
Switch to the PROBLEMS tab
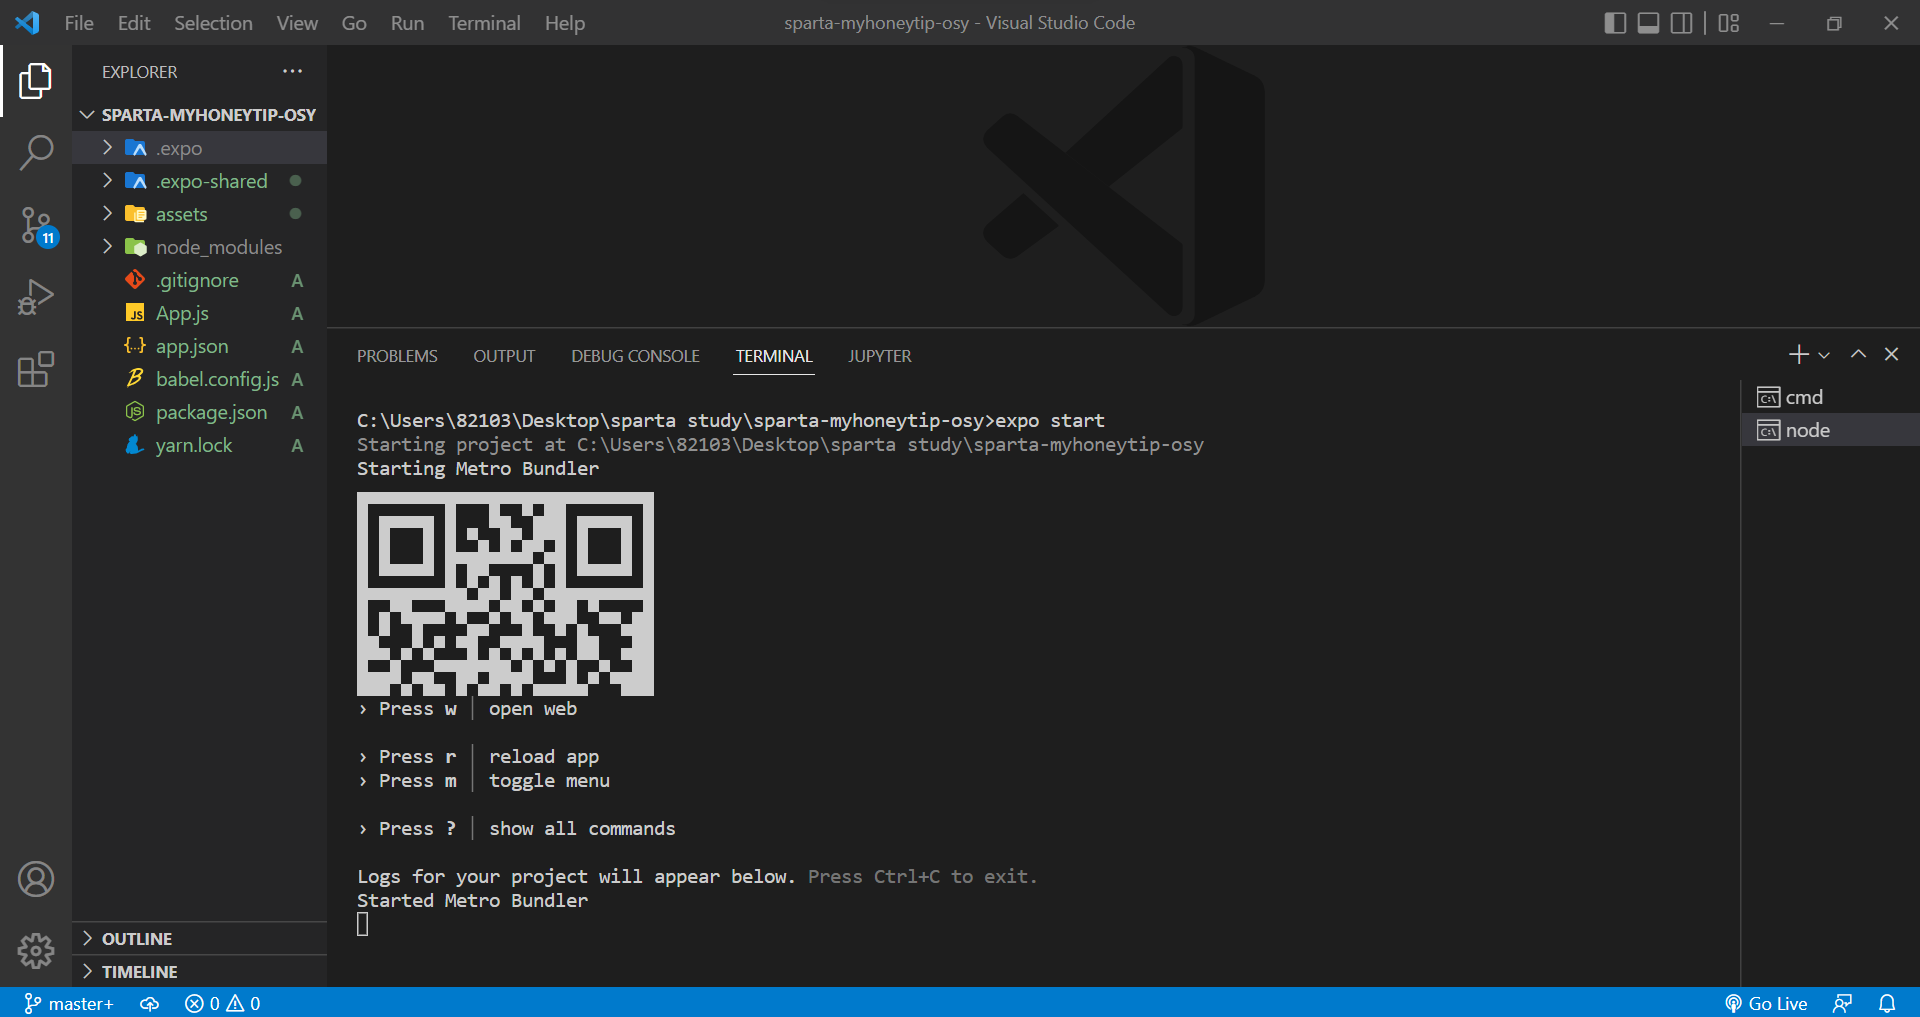point(397,356)
